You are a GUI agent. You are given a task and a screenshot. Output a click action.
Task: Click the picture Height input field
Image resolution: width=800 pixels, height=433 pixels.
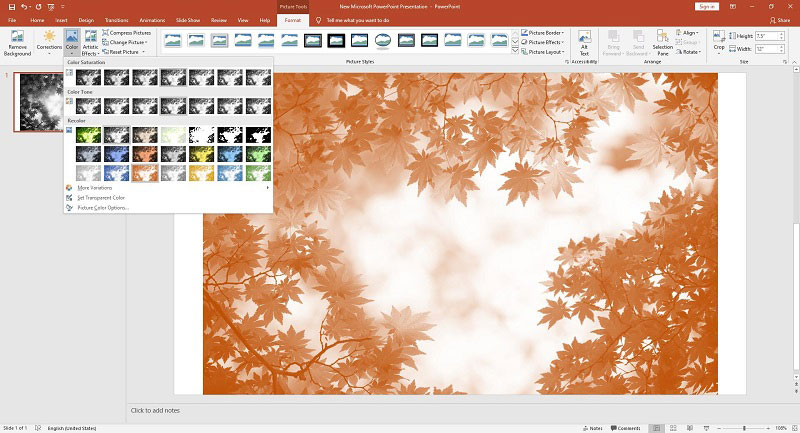tap(767, 36)
